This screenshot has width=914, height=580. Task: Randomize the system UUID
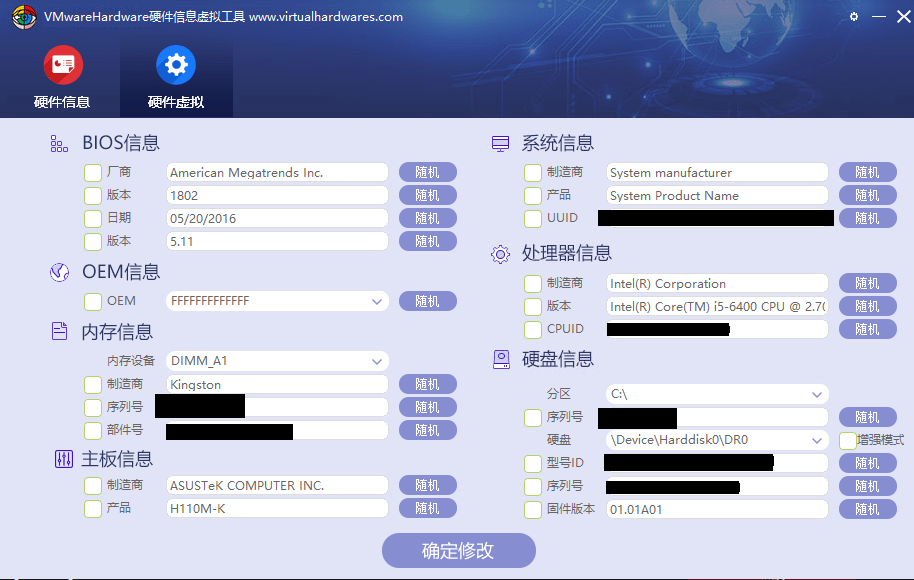(867, 219)
